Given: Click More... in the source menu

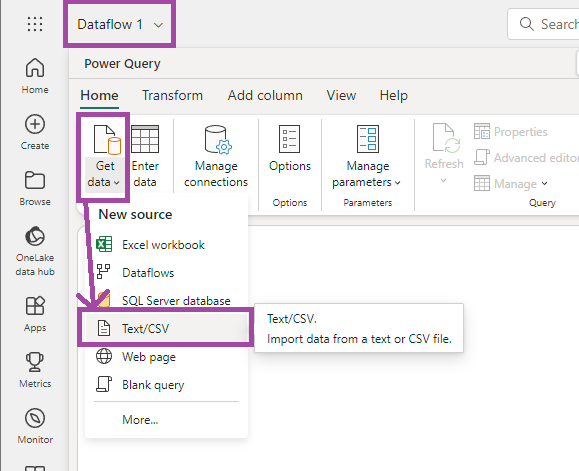Looking at the screenshot, I should point(140,420).
